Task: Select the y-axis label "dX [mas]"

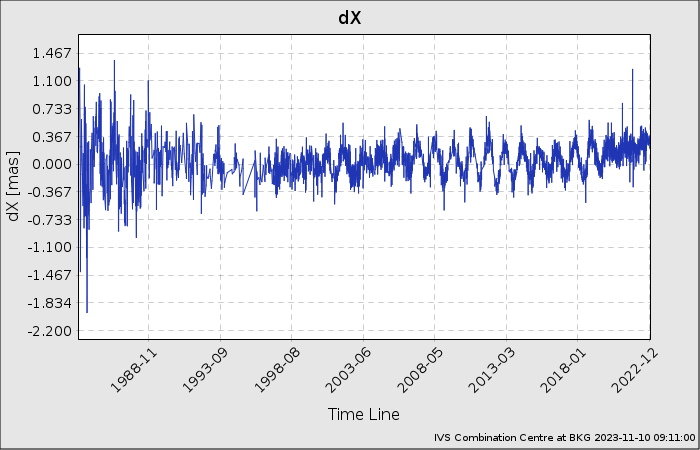Action: point(13,187)
